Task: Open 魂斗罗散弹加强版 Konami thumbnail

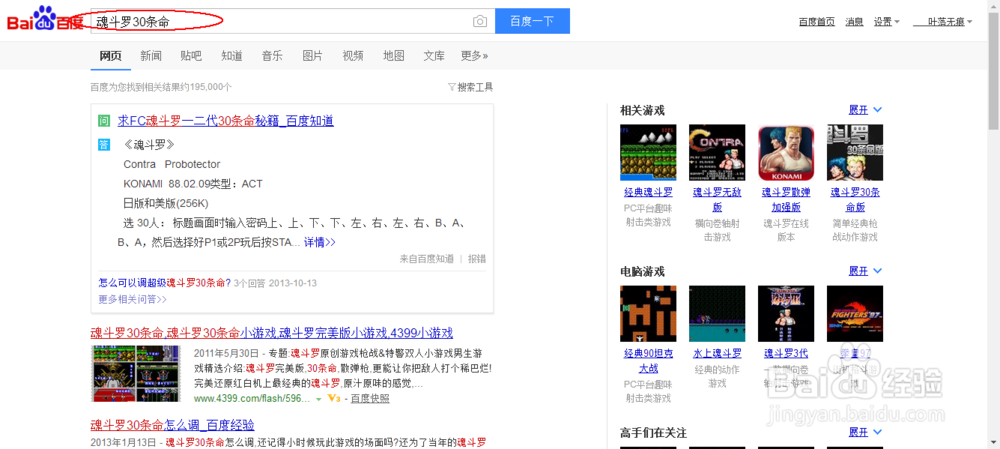Action: click(x=786, y=152)
